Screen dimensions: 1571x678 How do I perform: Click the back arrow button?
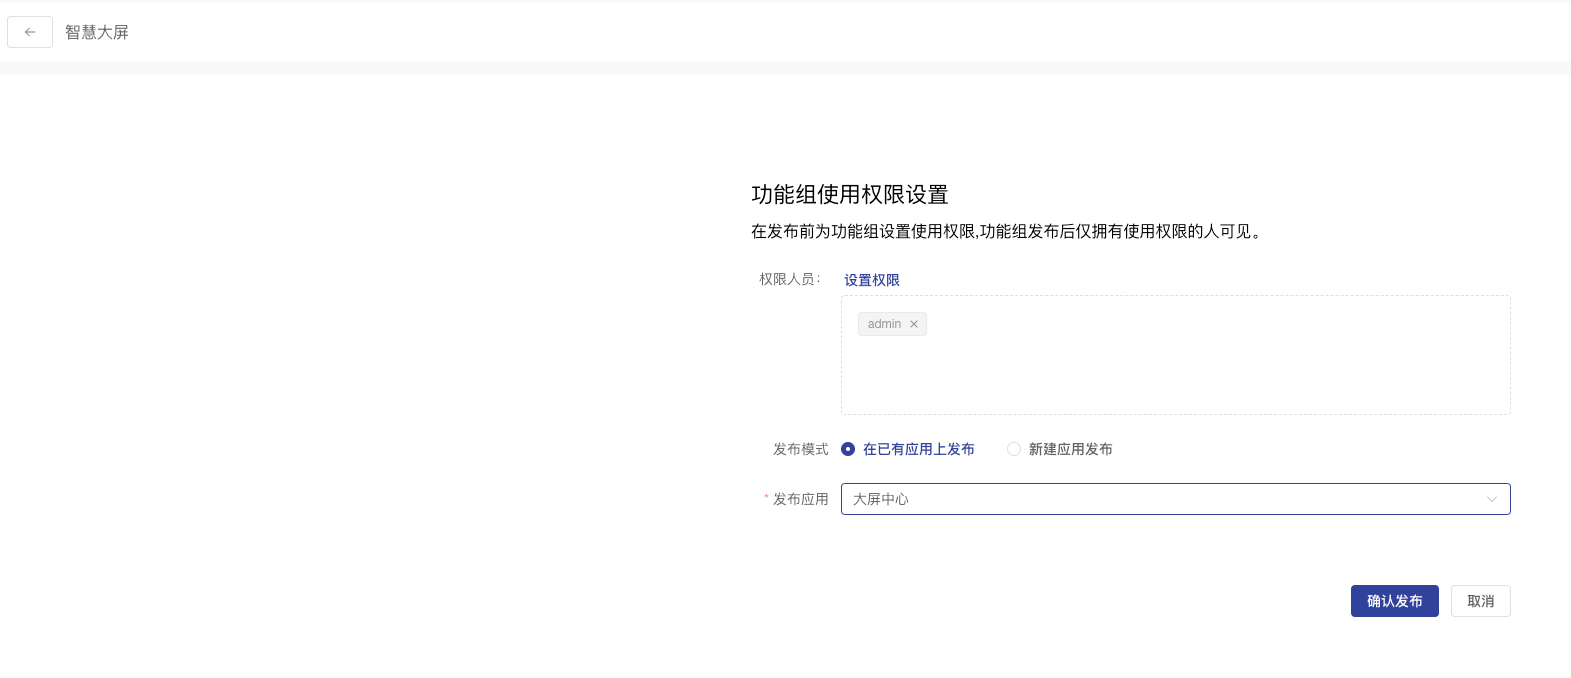click(x=30, y=32)
